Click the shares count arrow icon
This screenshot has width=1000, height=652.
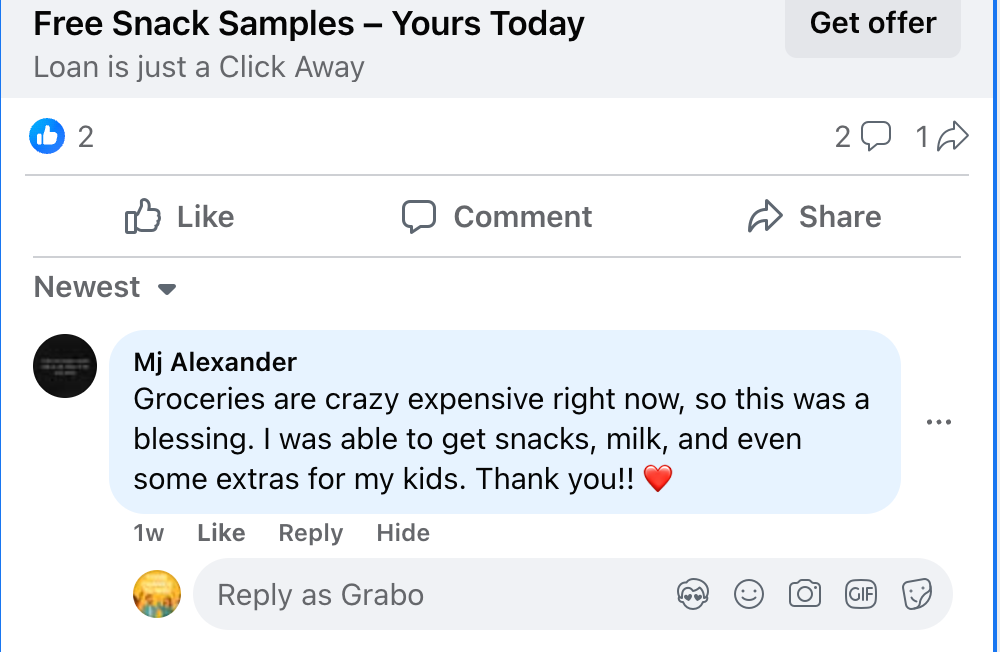coord(954,136)
